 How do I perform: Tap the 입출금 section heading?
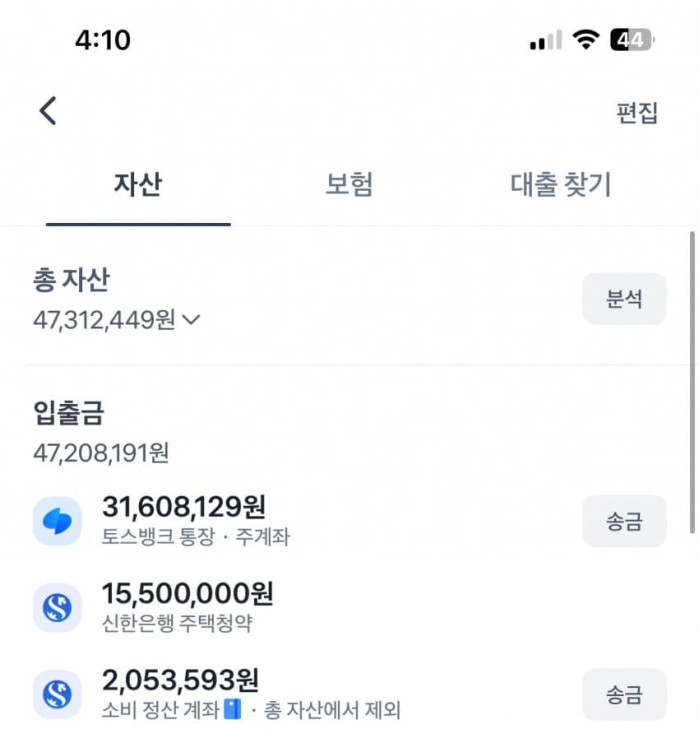pyautogui.click(x=68, y=411)
